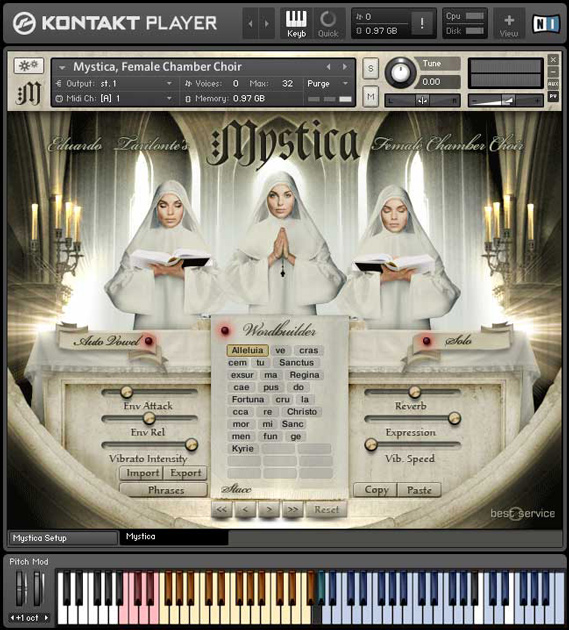Select the Christo word slot
569x630 pixels.
pos(302,412)
